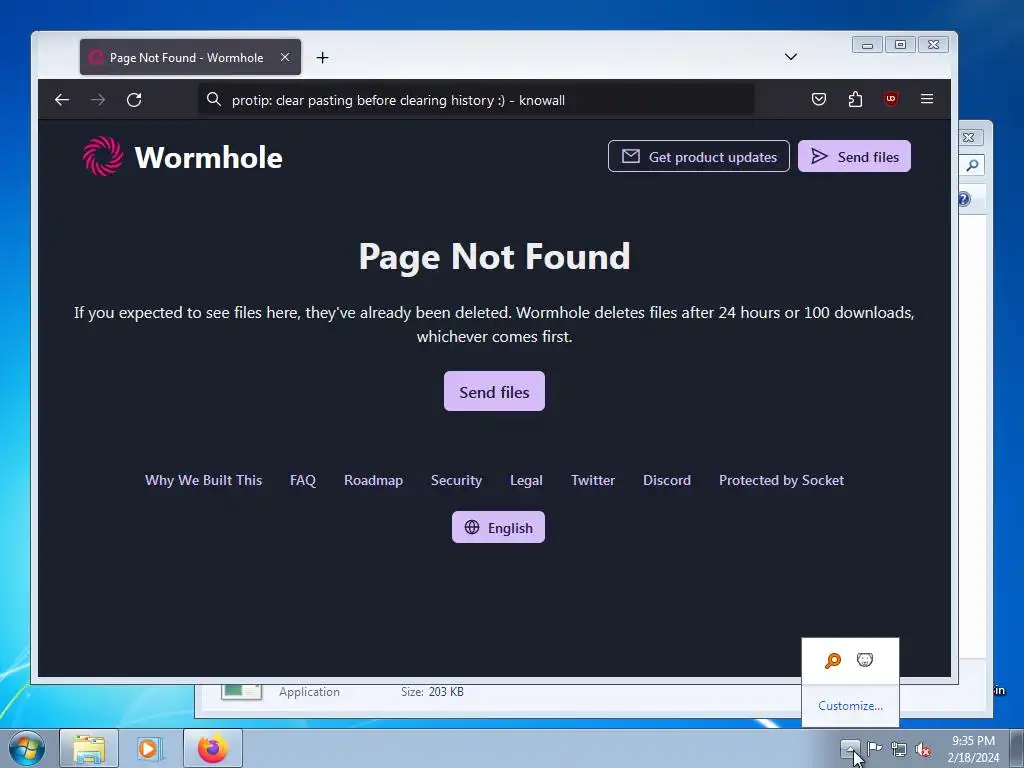The height and width of the screenshot is (768, 1024).
Task: Click the muted volume speaker tray icon
Action: click(923, 749)
